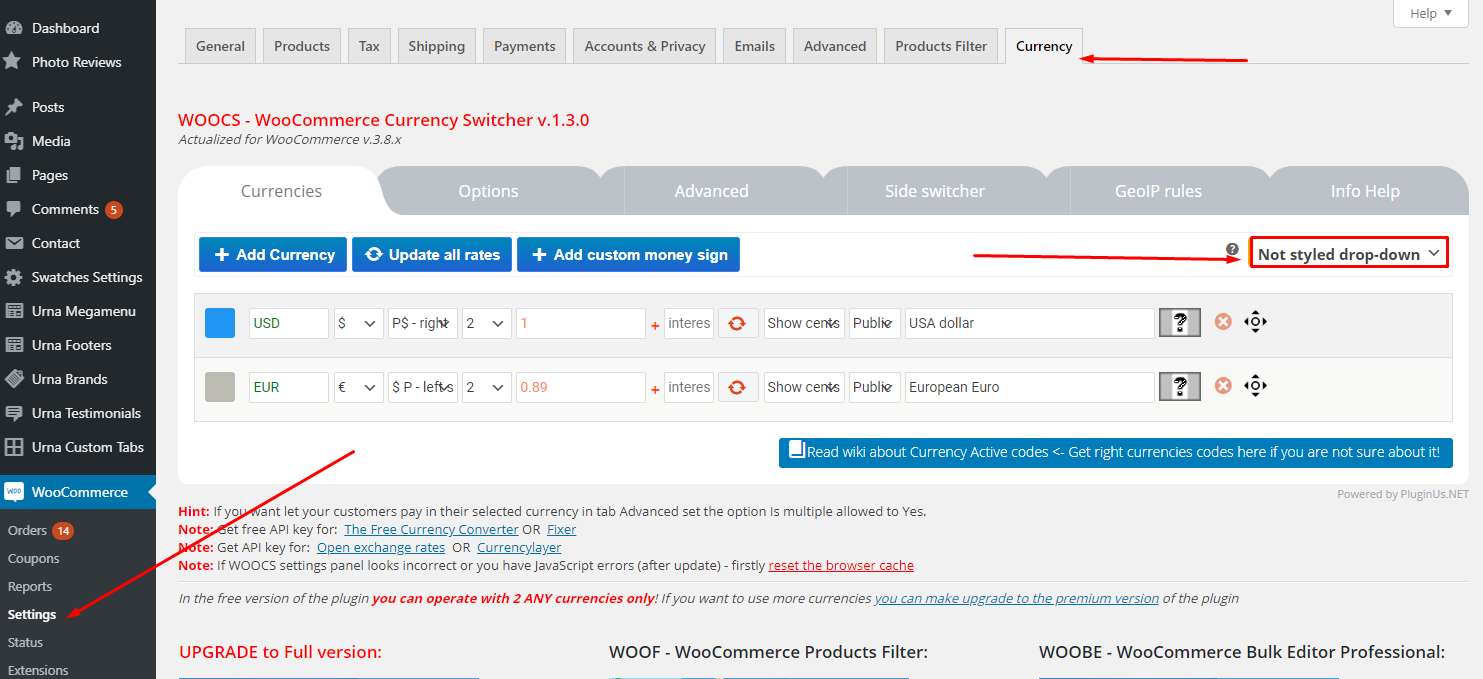Image resolution: width=1483 pixels, height=679 pixels.
Task: Open USD Public visibility dropdown
Action: tap(875, 323)
